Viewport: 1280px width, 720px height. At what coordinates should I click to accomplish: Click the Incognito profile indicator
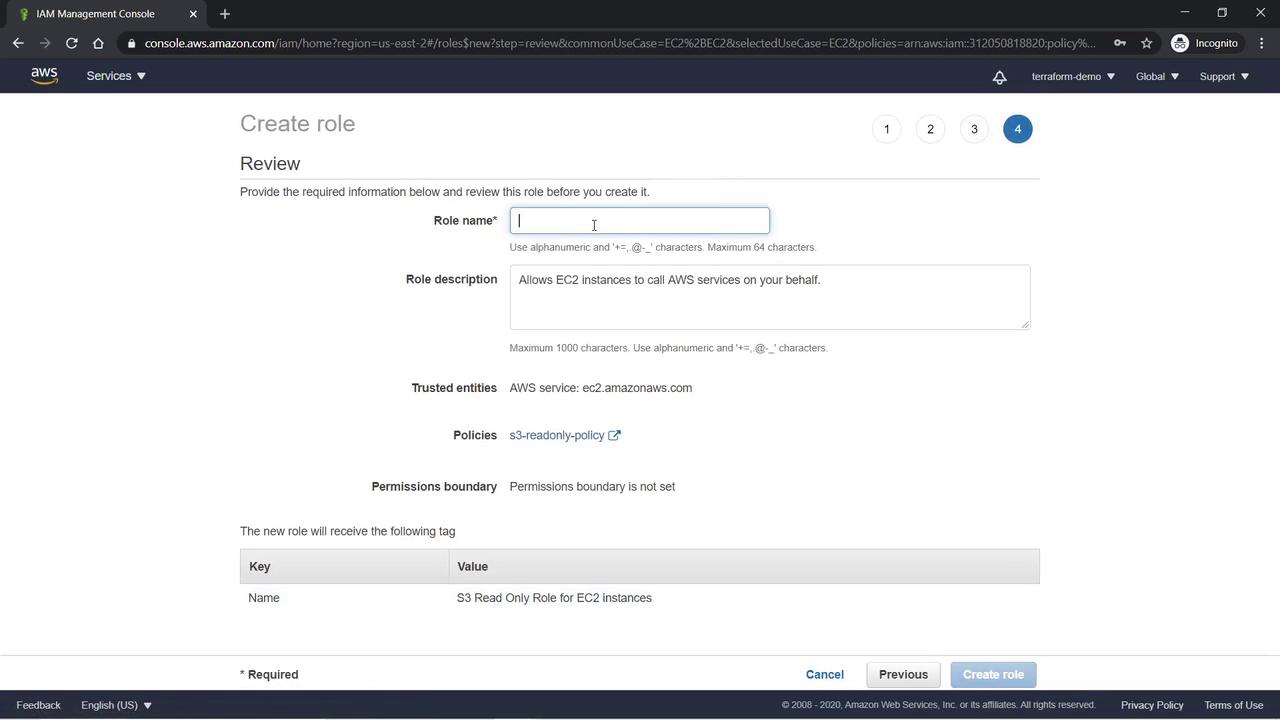coord(1205,43)
